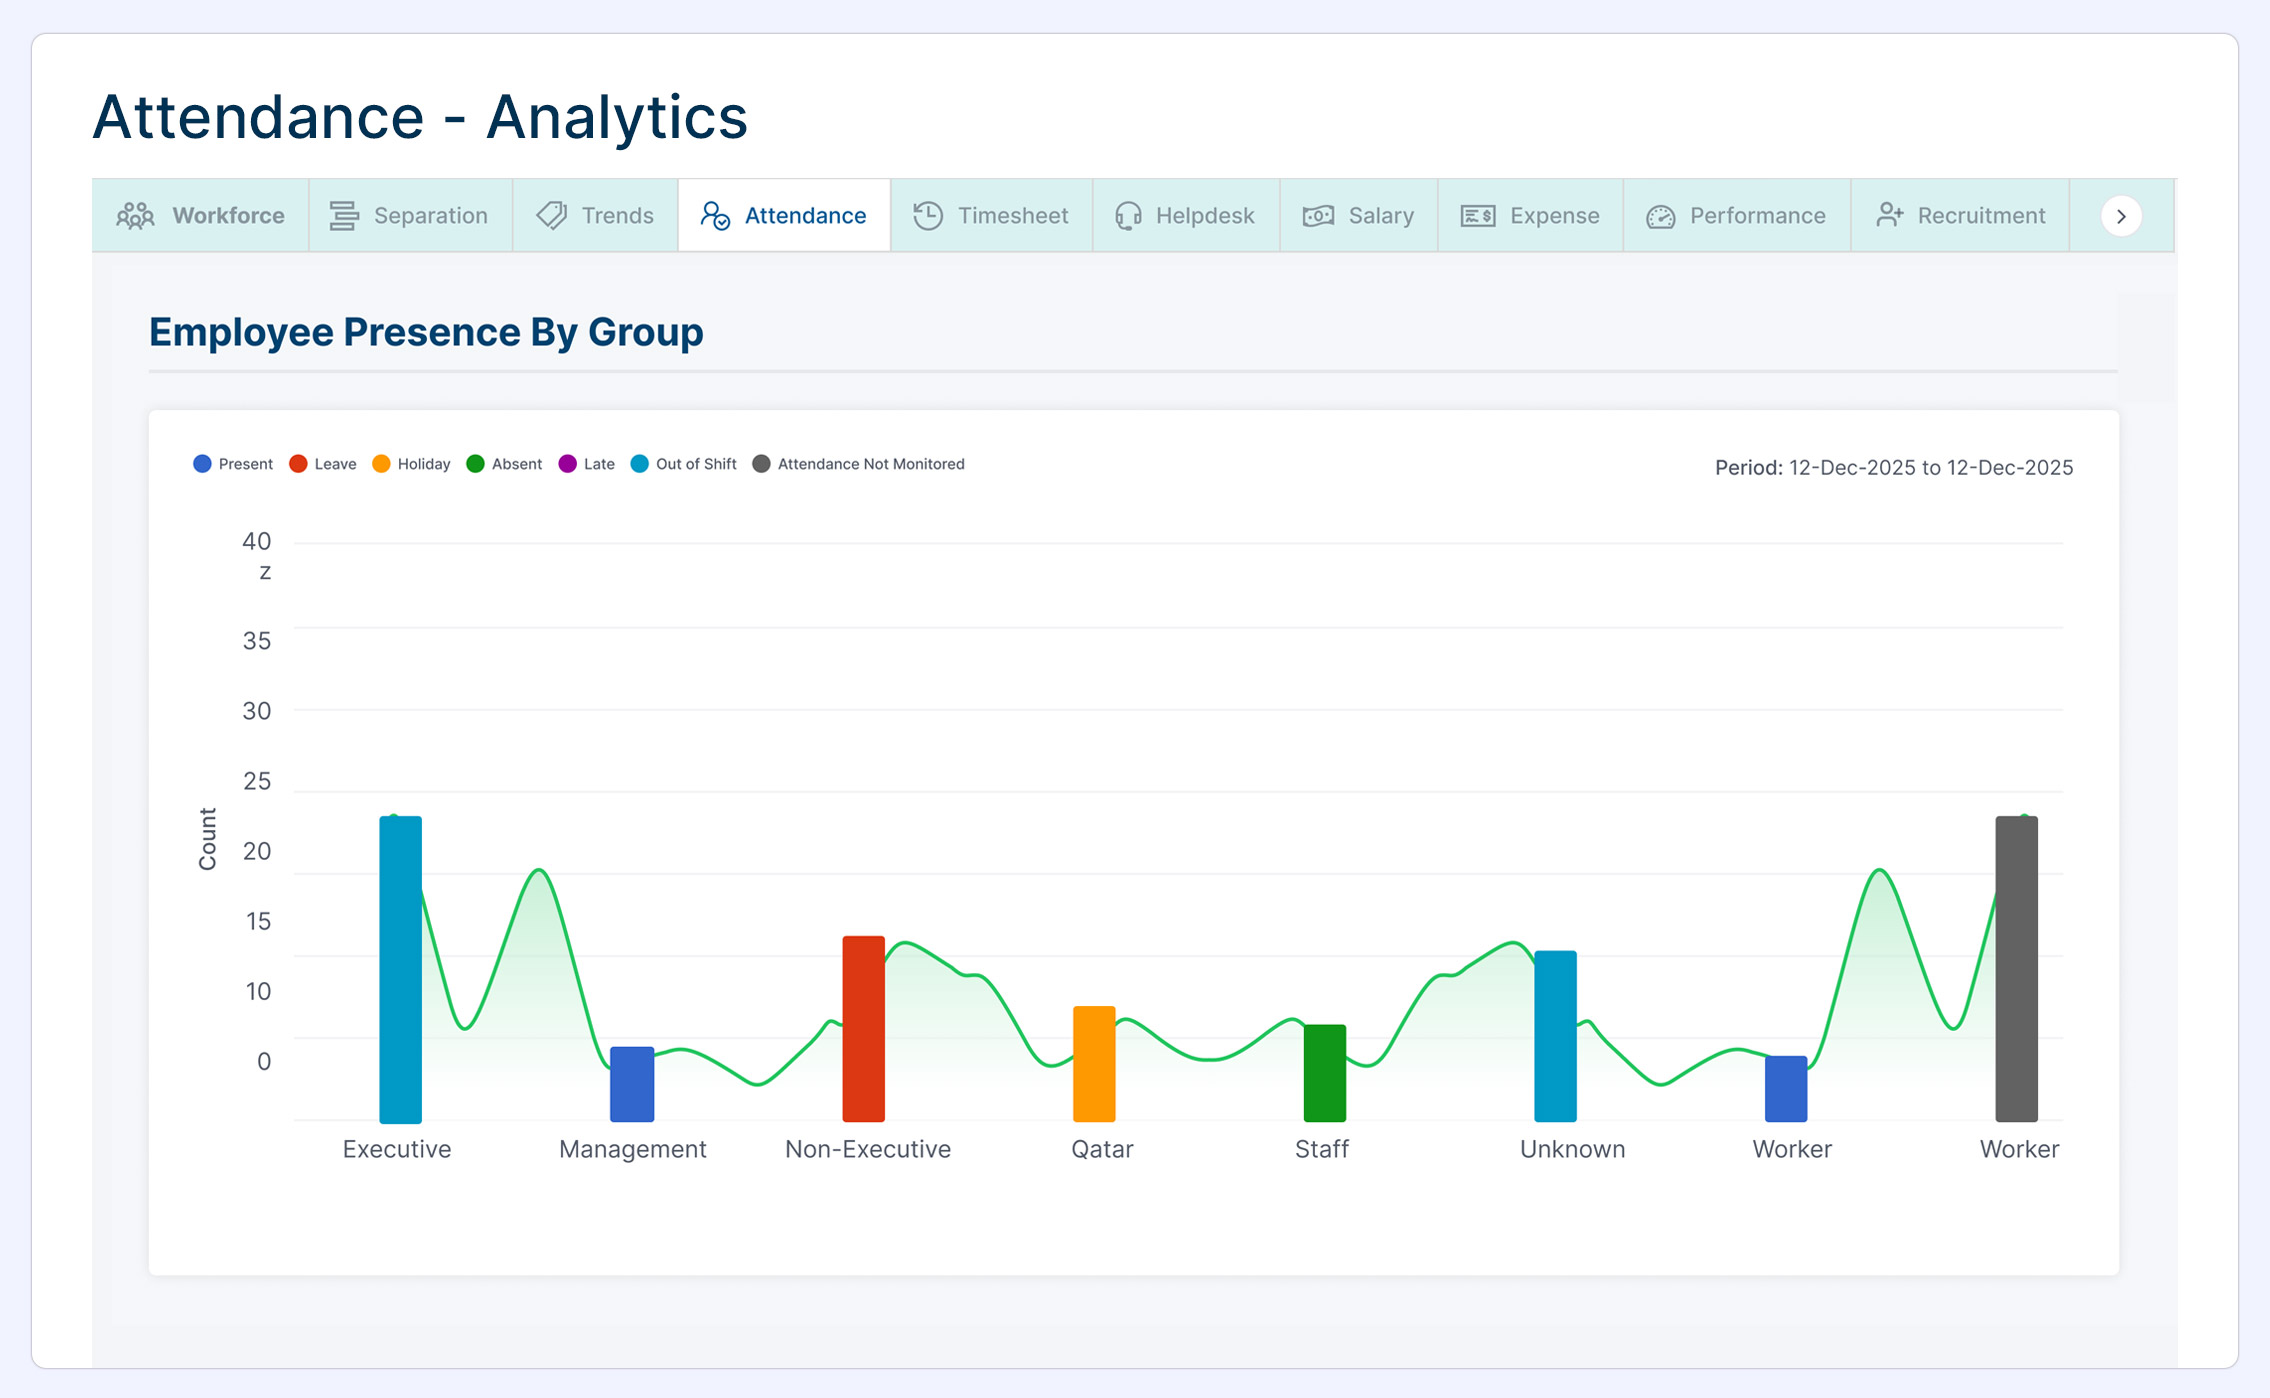
Task: Click the red Non-Executive leave bar
Action: [x=863, y=1028]
